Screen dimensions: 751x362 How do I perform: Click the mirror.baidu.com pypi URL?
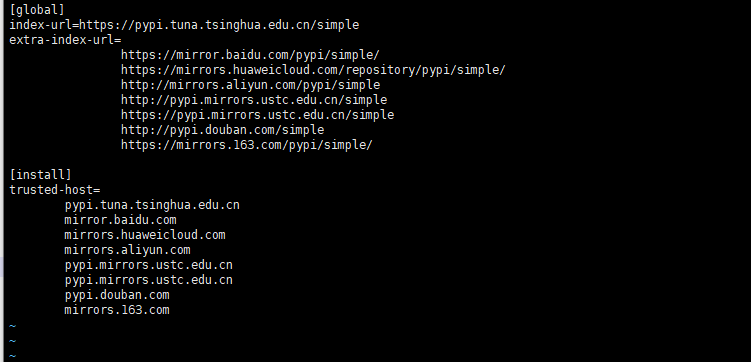pos(250,55)
